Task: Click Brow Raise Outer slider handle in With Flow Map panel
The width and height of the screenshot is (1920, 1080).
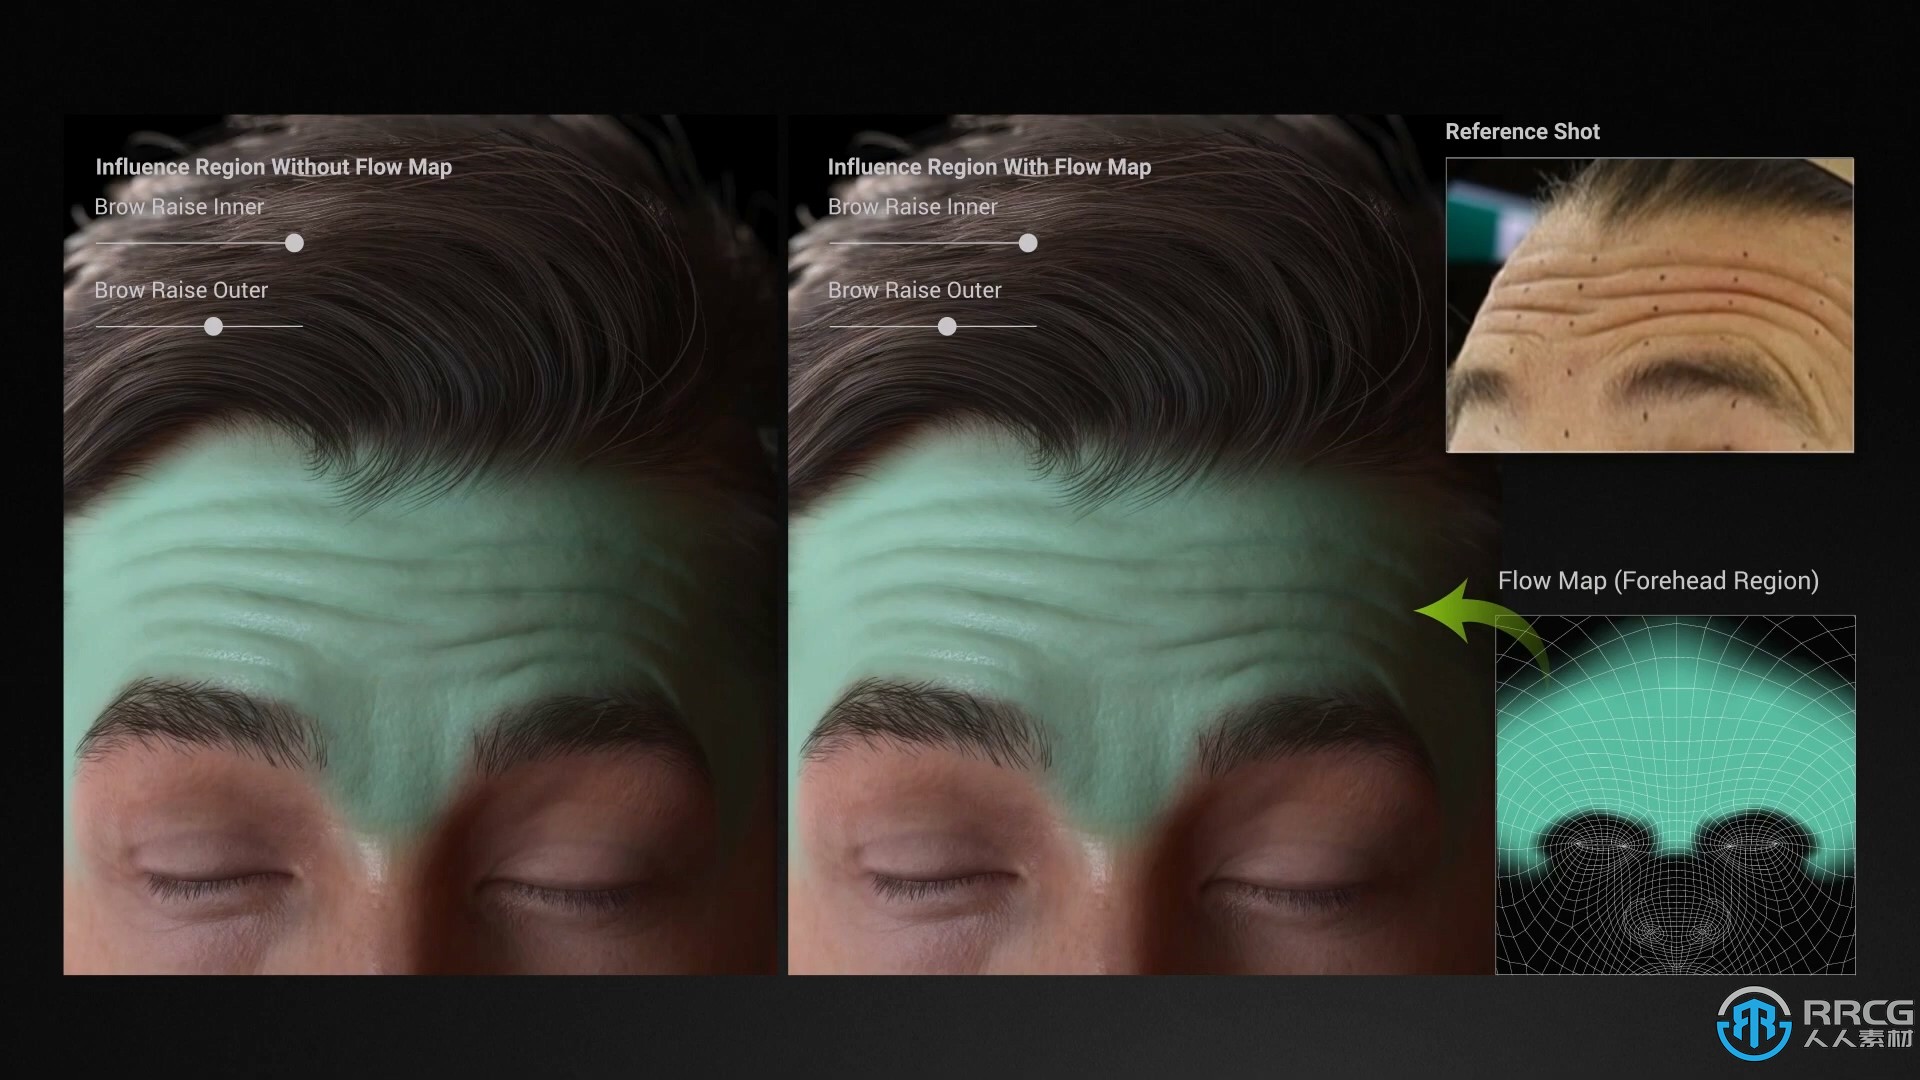Action: tap(947, 326)
